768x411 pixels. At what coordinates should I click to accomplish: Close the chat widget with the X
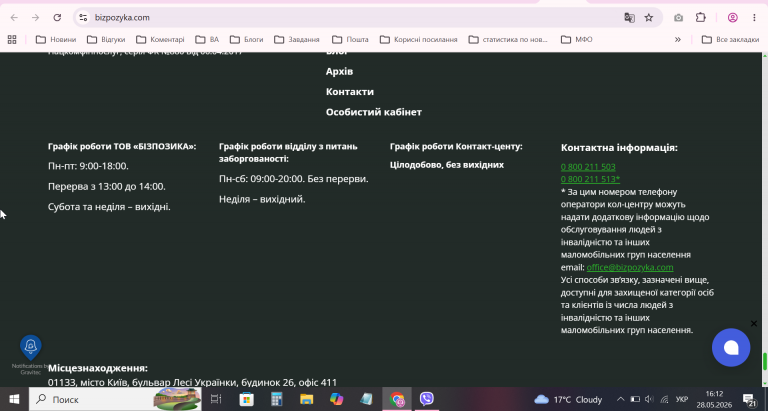[x=754, y=323]
